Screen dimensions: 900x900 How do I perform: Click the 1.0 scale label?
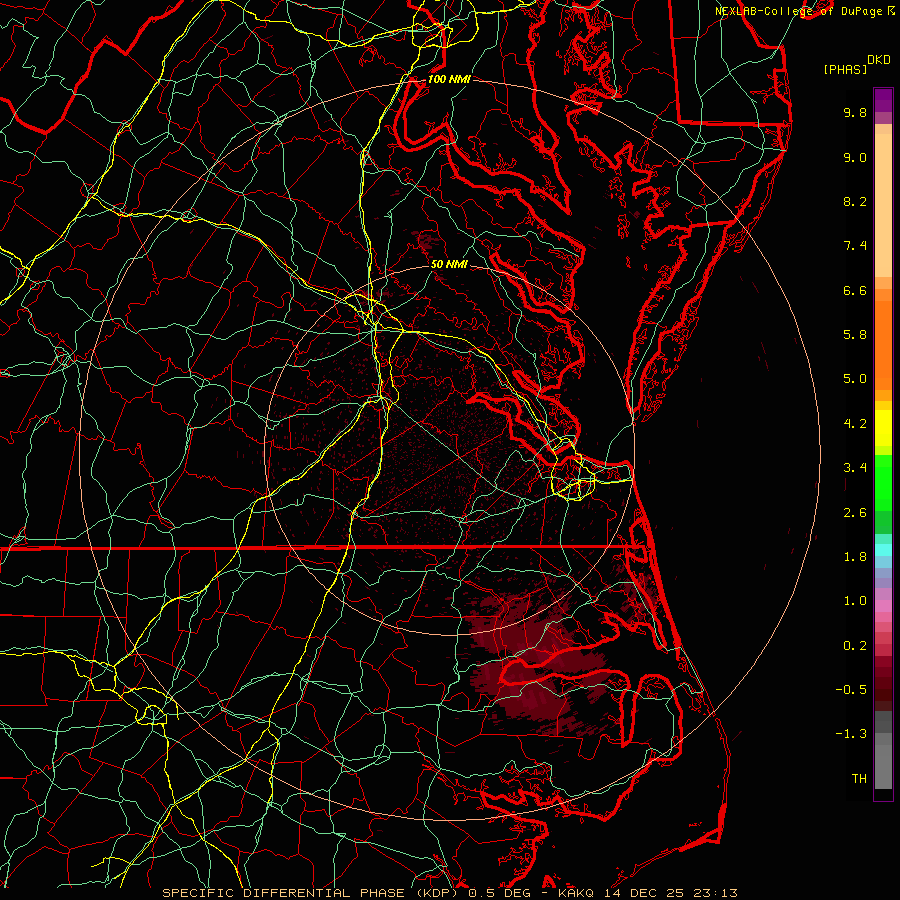(855, 601)
